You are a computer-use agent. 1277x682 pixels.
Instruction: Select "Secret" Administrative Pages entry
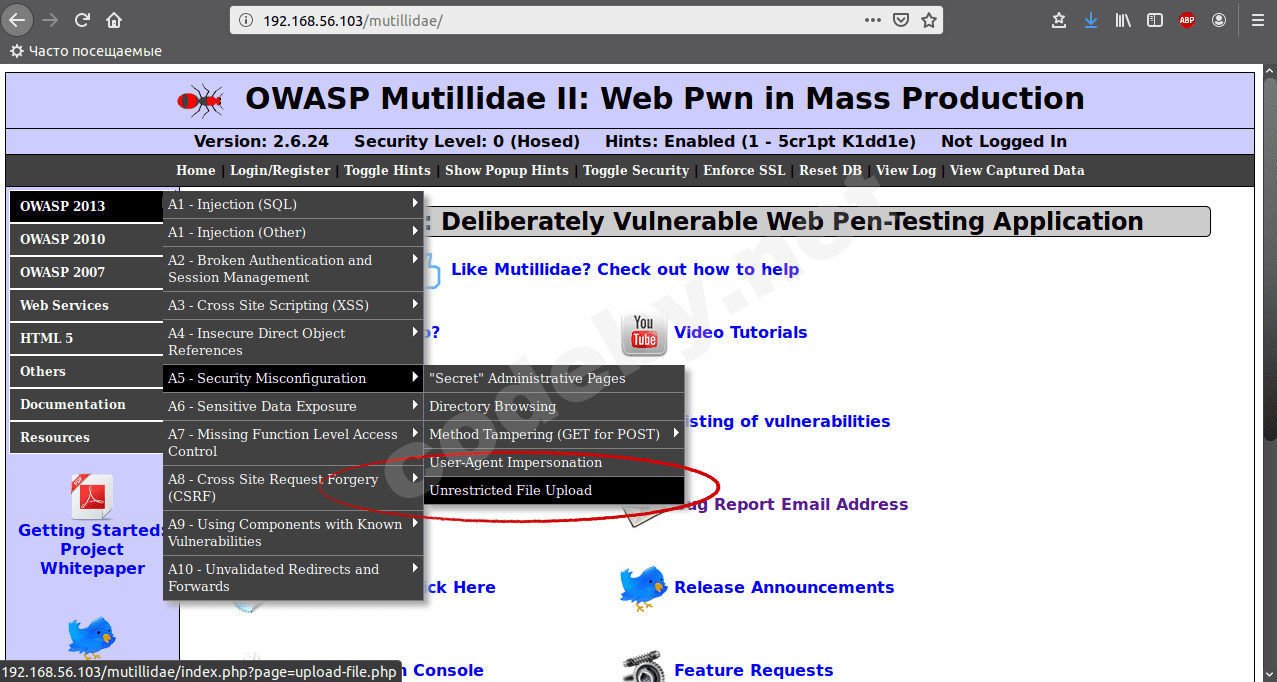(x=555, y=378)
